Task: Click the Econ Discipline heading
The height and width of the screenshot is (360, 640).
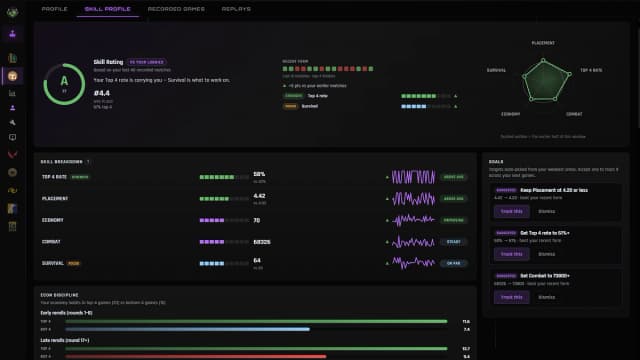Action: [59, 295]
